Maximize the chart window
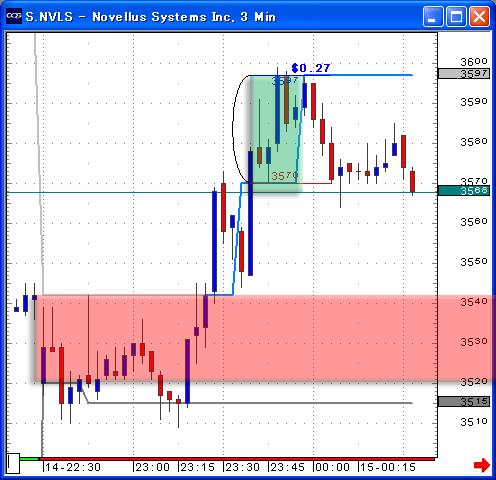This screenshot has height=480, width=496. pos(456,16)
